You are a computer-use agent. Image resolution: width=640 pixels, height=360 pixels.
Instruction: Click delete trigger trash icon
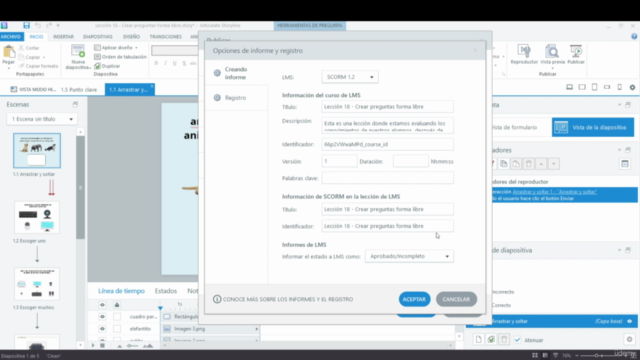point(529,164)
